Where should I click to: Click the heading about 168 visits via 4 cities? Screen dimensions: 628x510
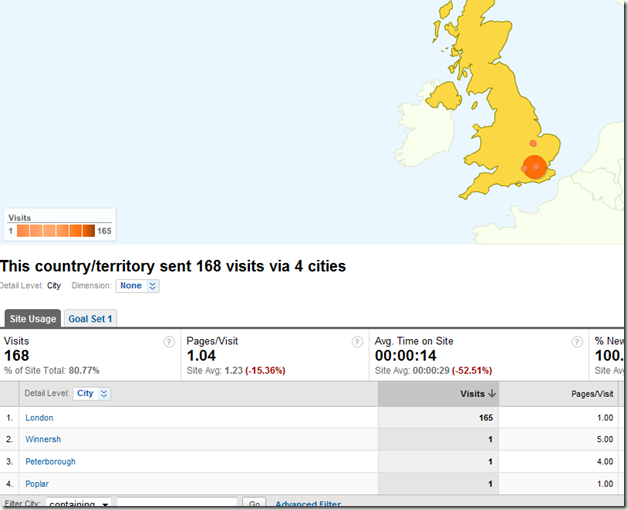(x=173, y=266)
